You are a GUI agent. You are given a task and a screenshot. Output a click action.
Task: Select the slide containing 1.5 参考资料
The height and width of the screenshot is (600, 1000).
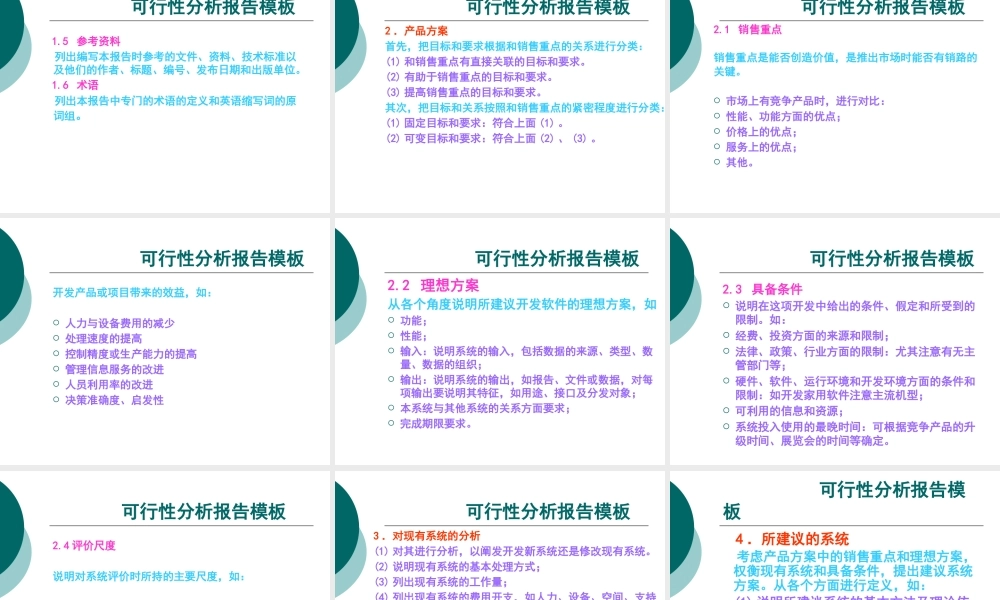tap(165, 106)
